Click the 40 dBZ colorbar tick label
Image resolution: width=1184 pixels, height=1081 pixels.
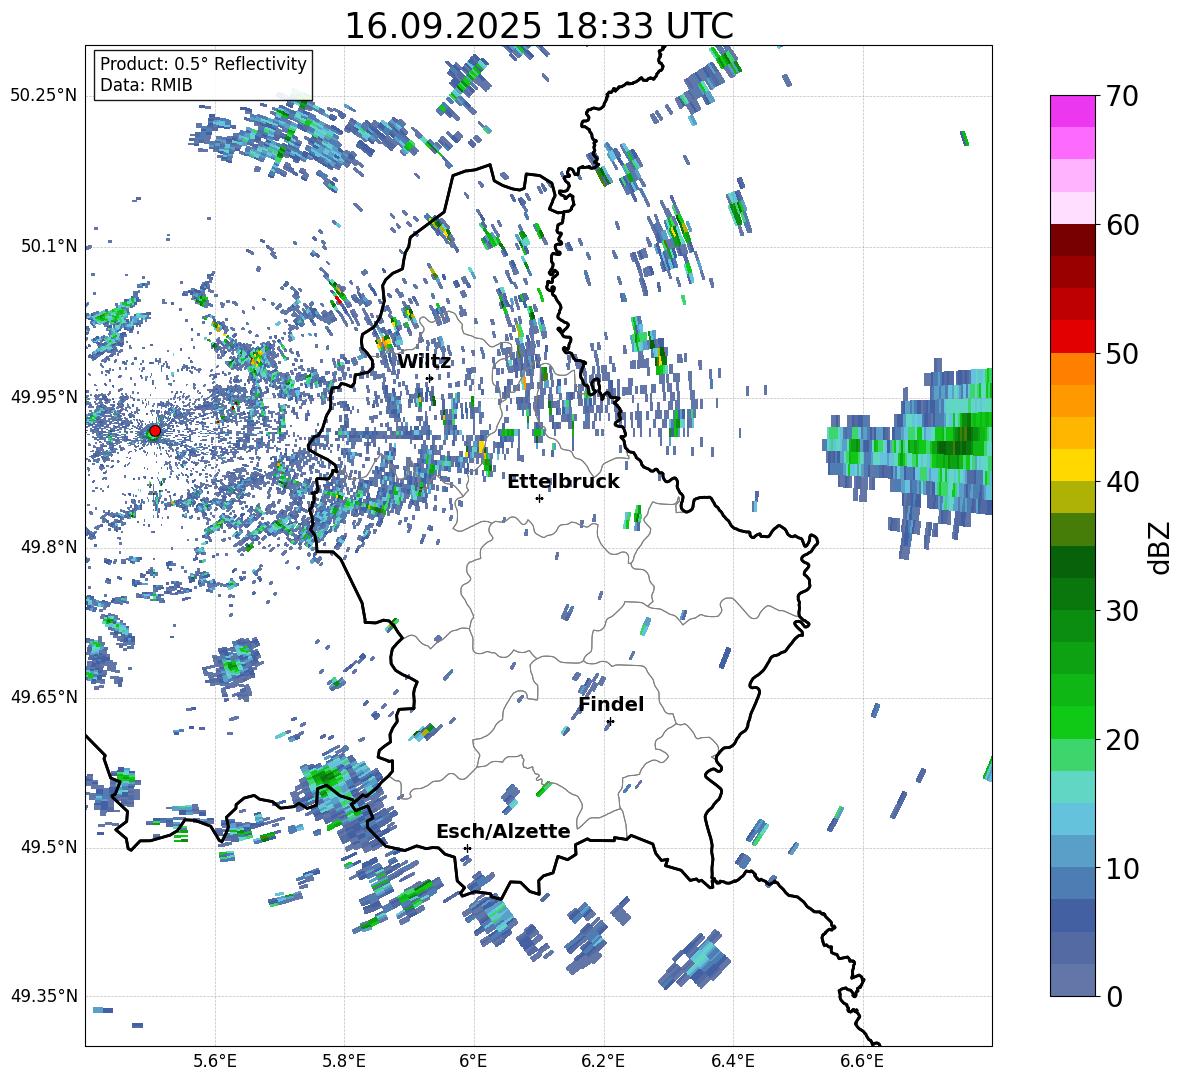pos(1122,482)
